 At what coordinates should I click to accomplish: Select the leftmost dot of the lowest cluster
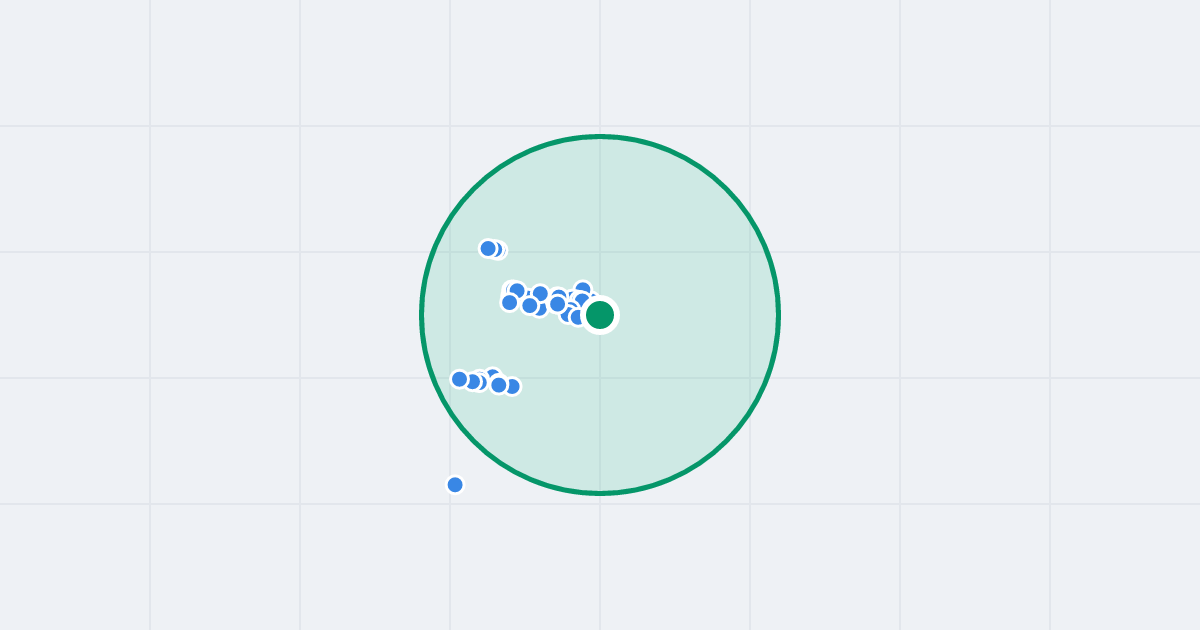(460, 379)
